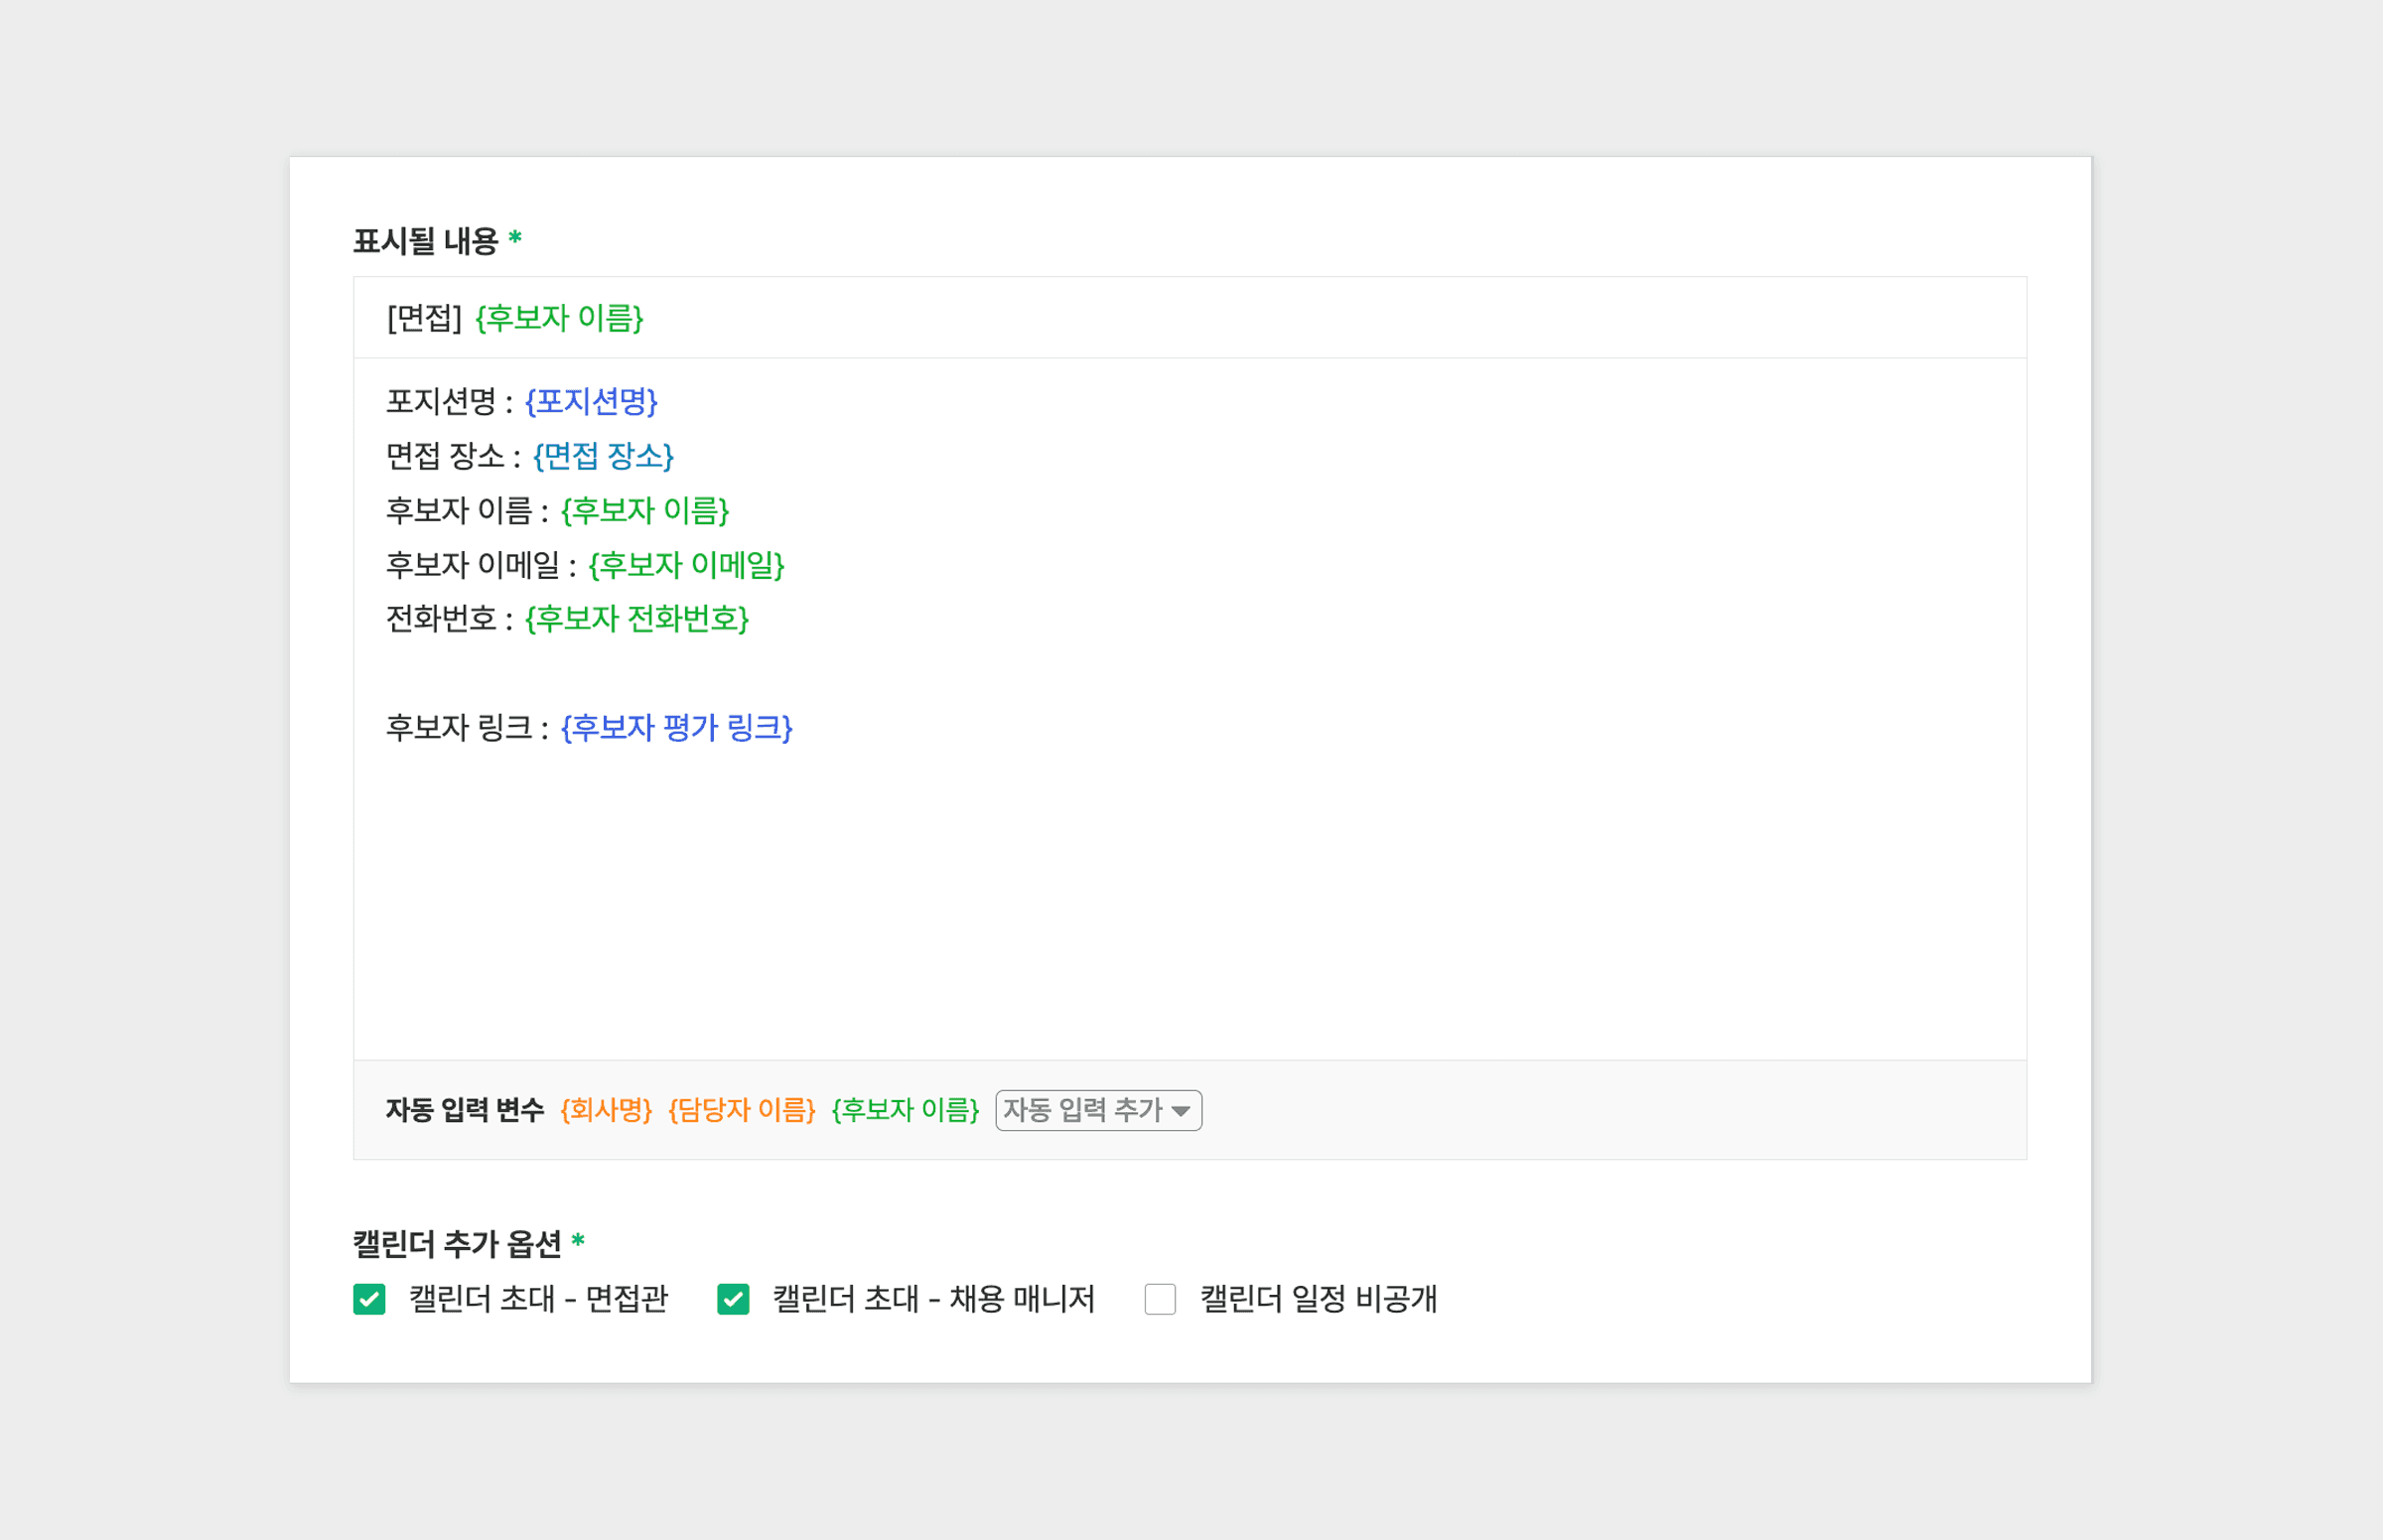This screenshot has height=1540, width=2383.
Task: Insert the {회사명} auto-input variable
Action: pyautogui.click(x=606, y=1110)
